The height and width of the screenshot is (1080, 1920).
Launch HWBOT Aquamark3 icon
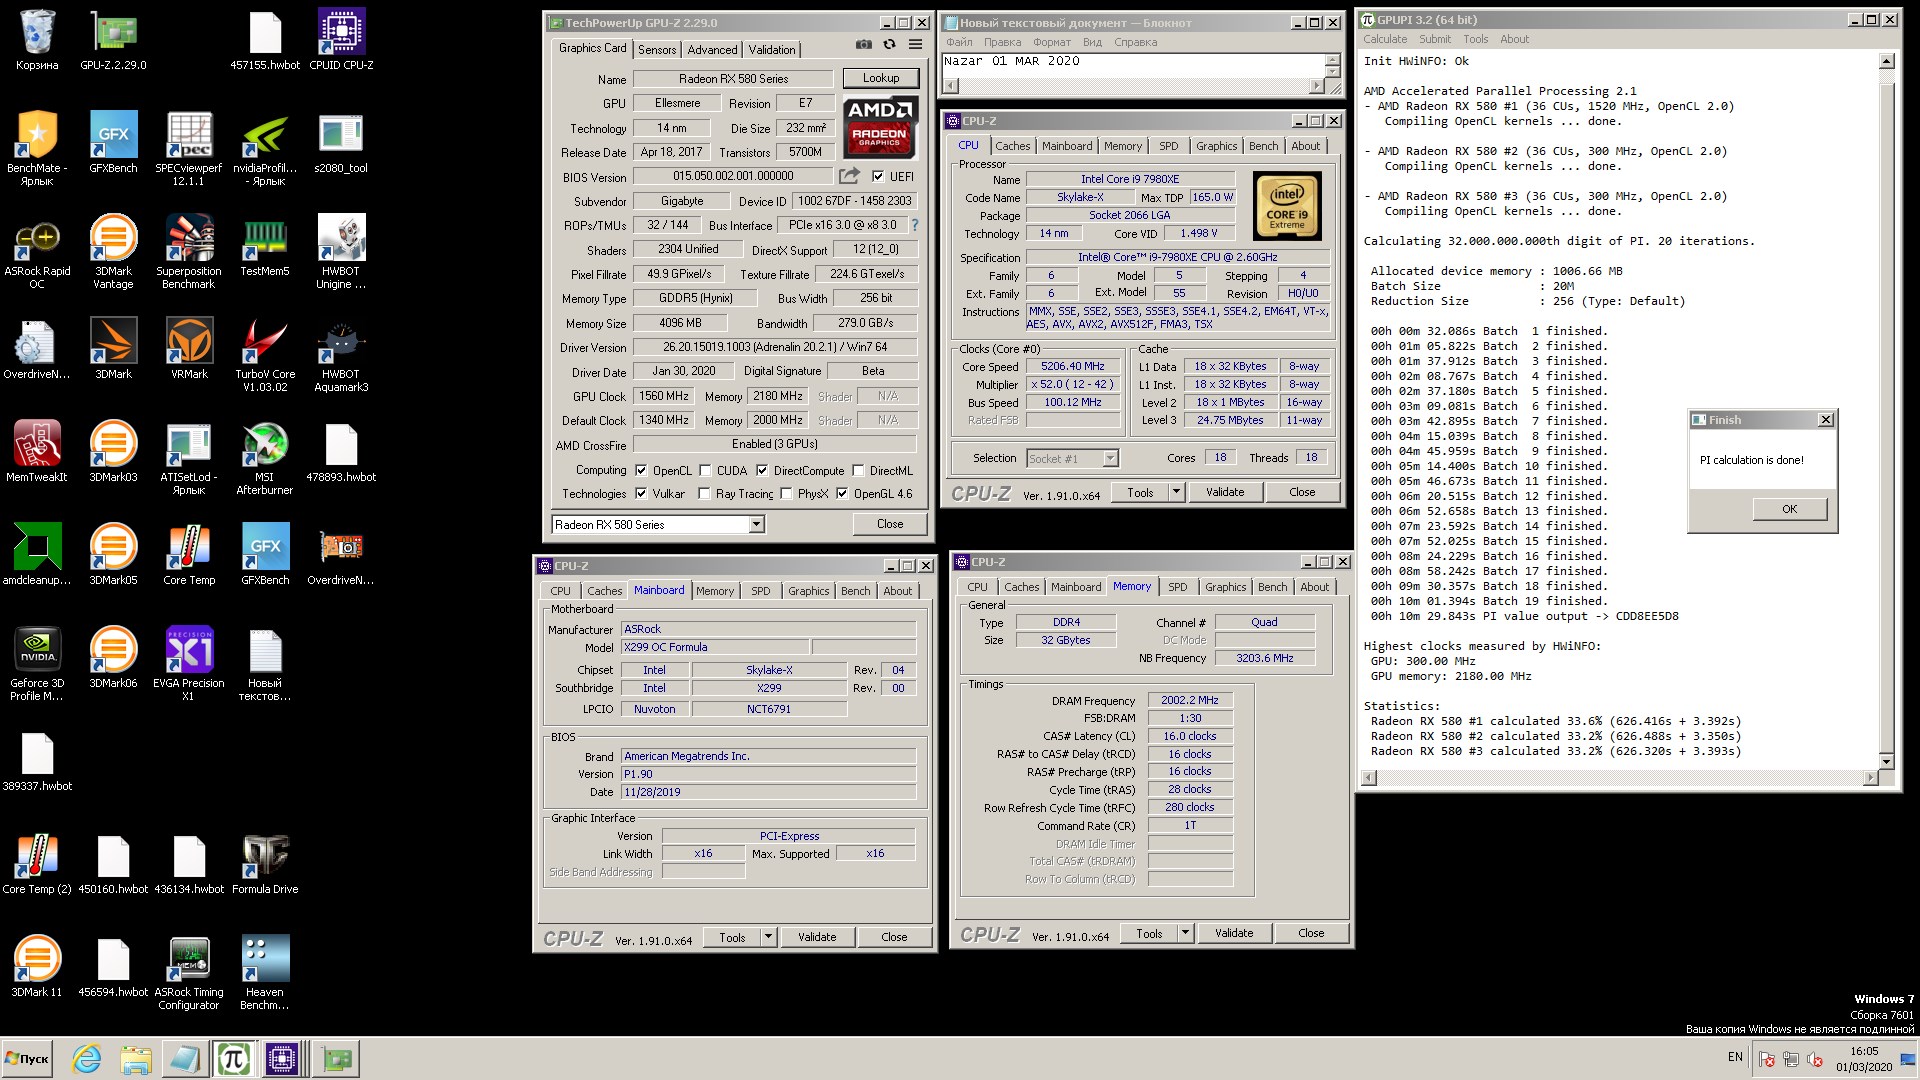tap(341, 354)
